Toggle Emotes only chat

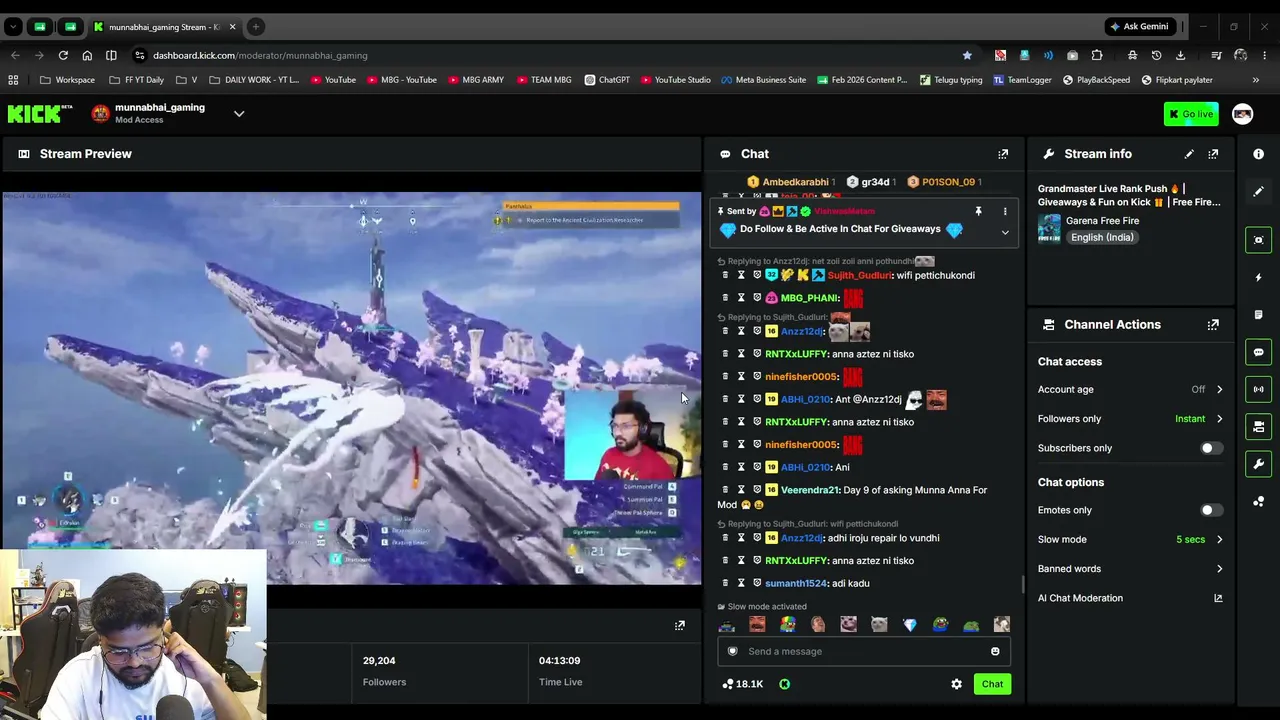pos(1211,510)
